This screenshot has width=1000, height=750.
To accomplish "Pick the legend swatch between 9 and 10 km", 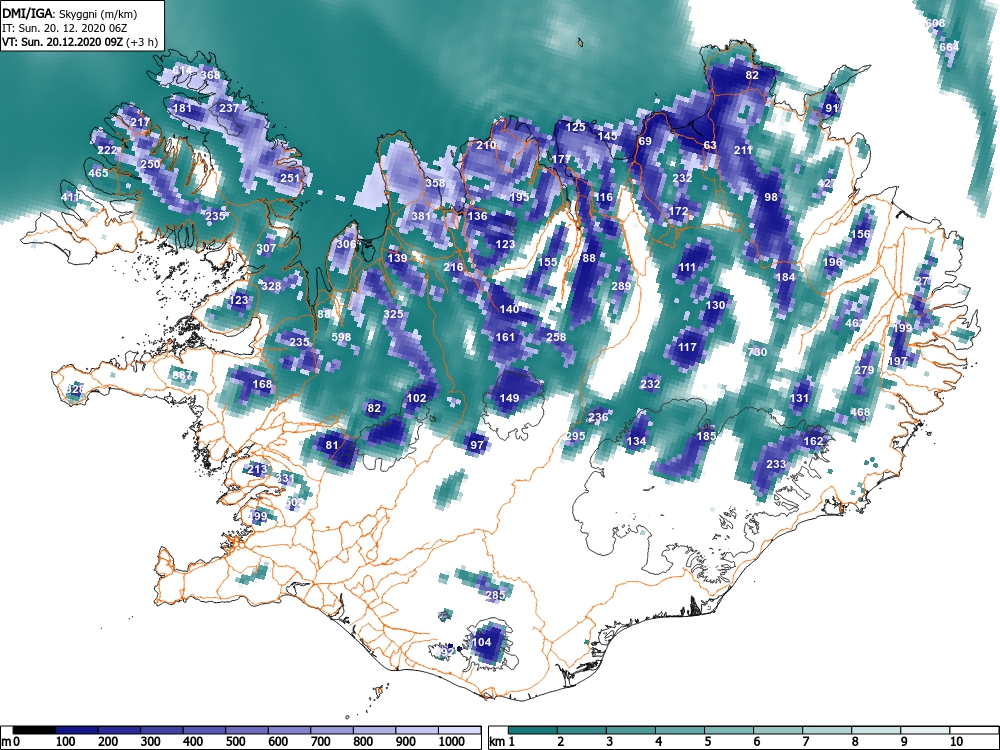I will (x=925, y=731).
